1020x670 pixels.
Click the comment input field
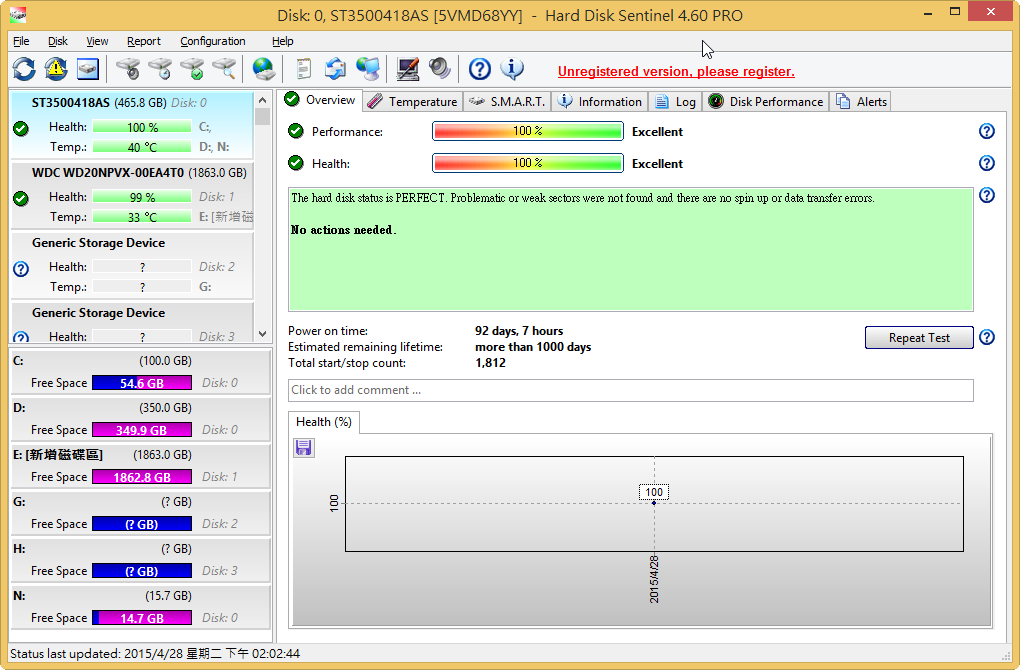click(630, 390)
